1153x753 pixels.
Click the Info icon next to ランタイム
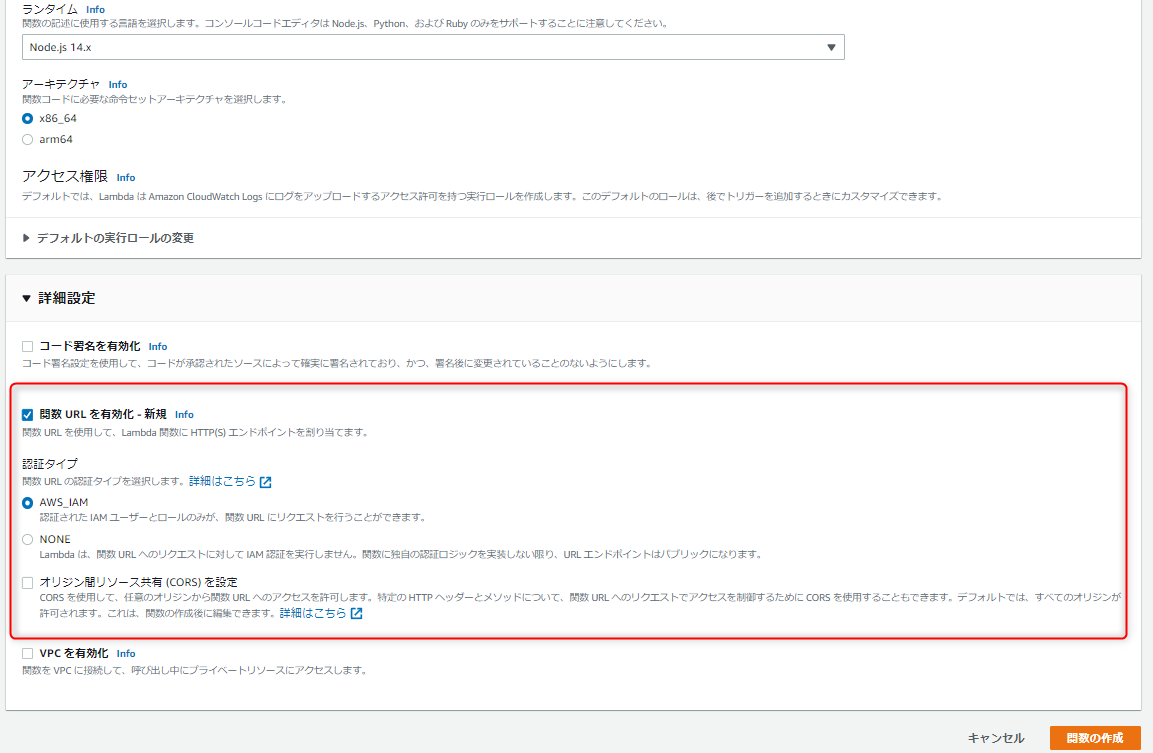(95, 9)
